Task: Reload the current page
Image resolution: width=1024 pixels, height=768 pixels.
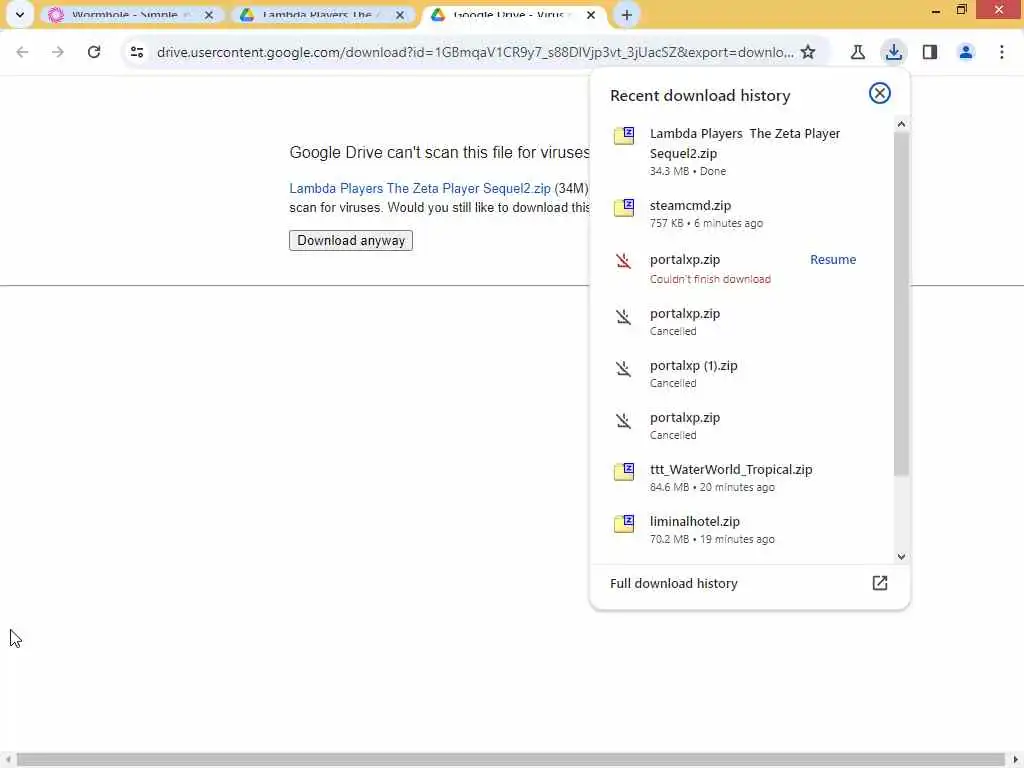Action: pos(94,52)
